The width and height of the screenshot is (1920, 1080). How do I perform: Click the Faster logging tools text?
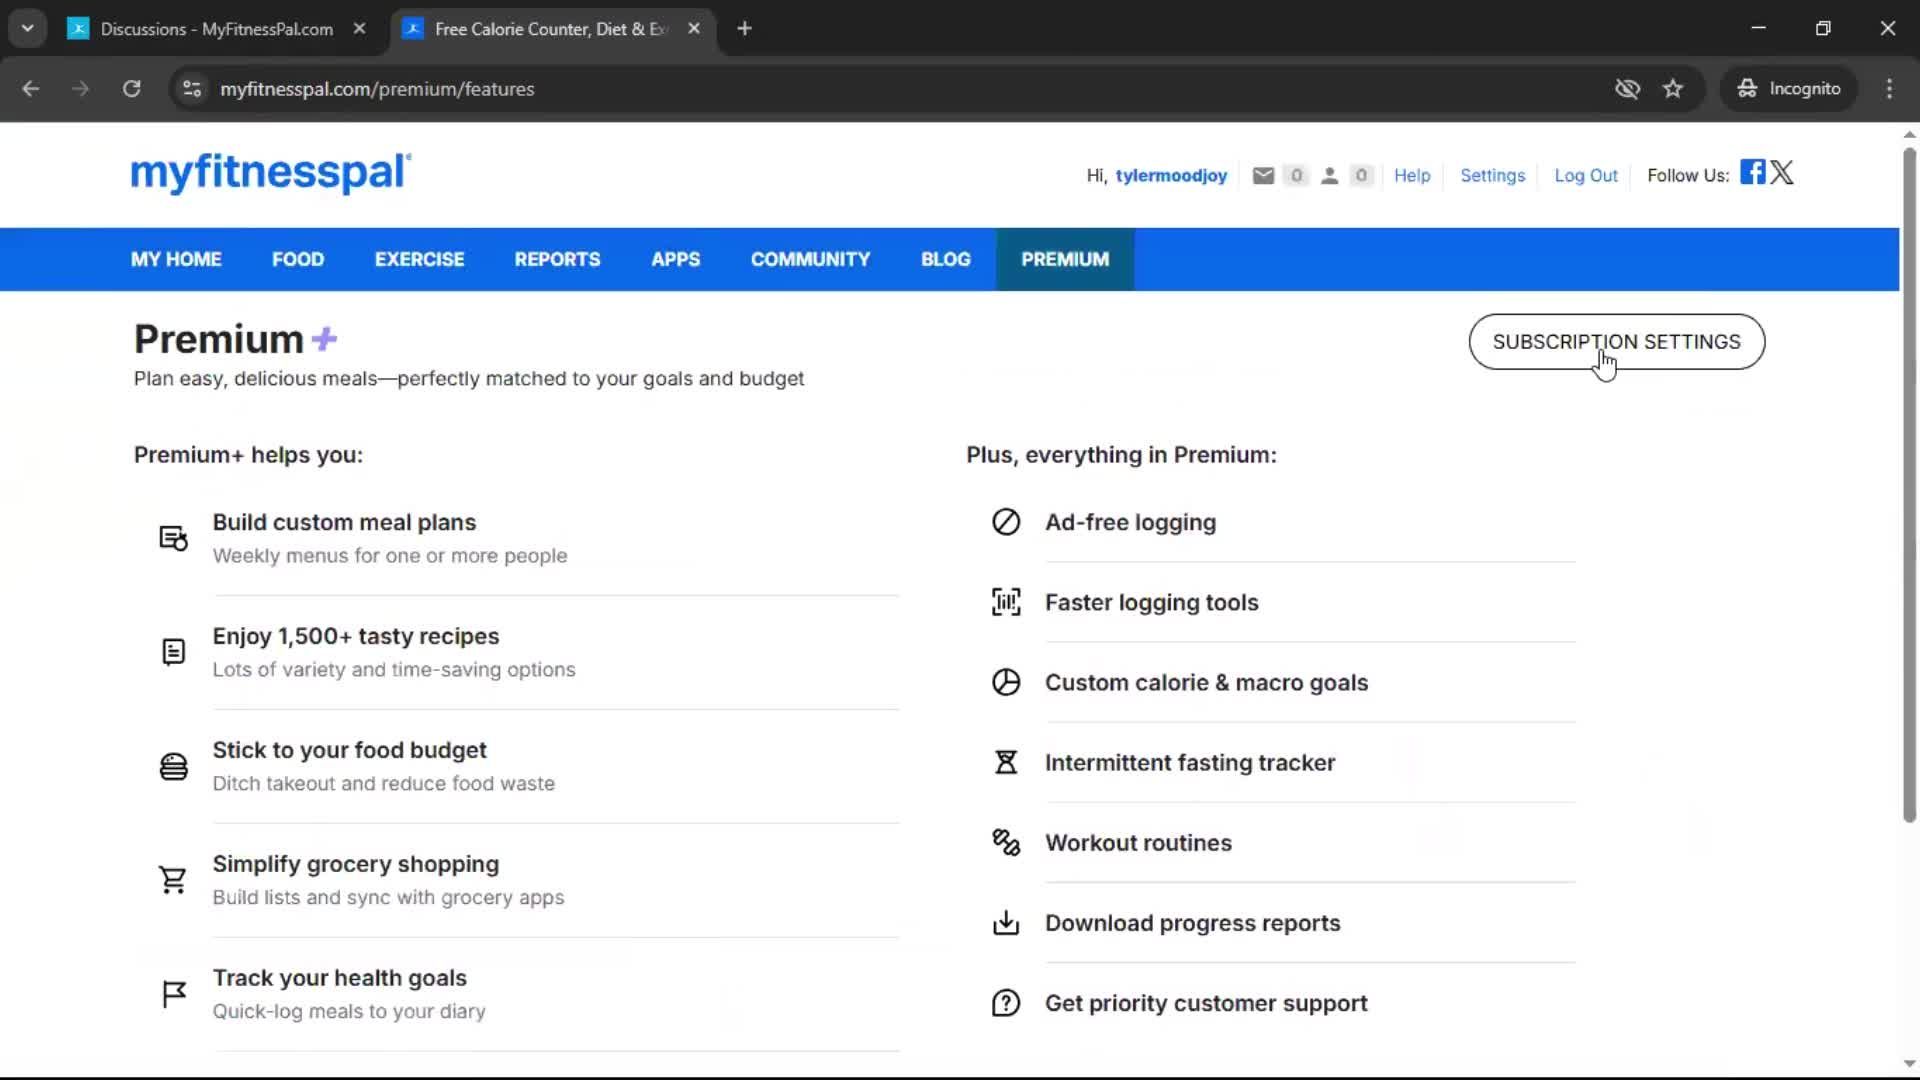tap(1152, 603)
